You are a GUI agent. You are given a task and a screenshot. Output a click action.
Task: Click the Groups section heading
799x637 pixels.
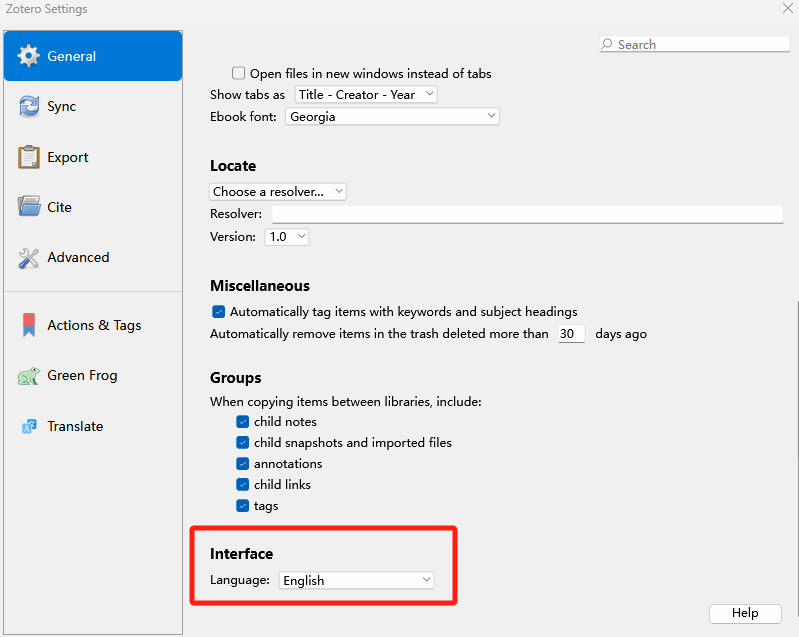(x=235, y=378)
